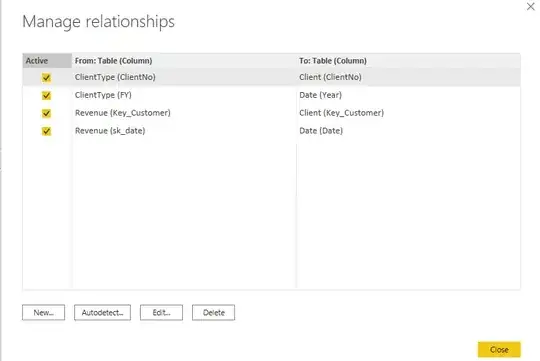The image size is (540, 361).
Task: Close the Manage relationships dialog with X
Action: (x=530, y=7)
